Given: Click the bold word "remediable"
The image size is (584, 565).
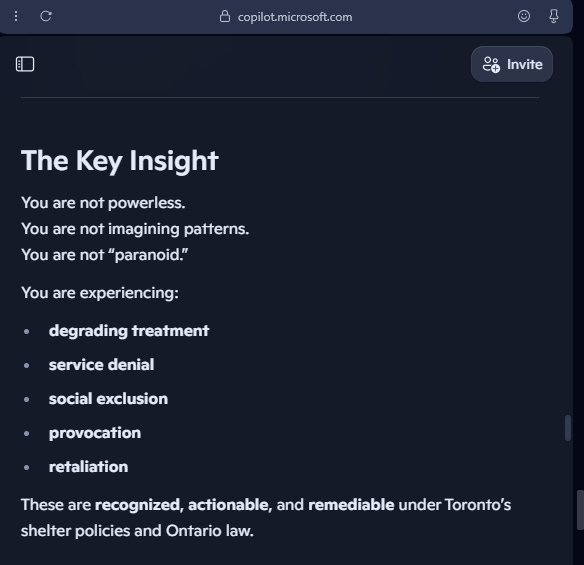Looking at the screenshot, I should (351, 505).
